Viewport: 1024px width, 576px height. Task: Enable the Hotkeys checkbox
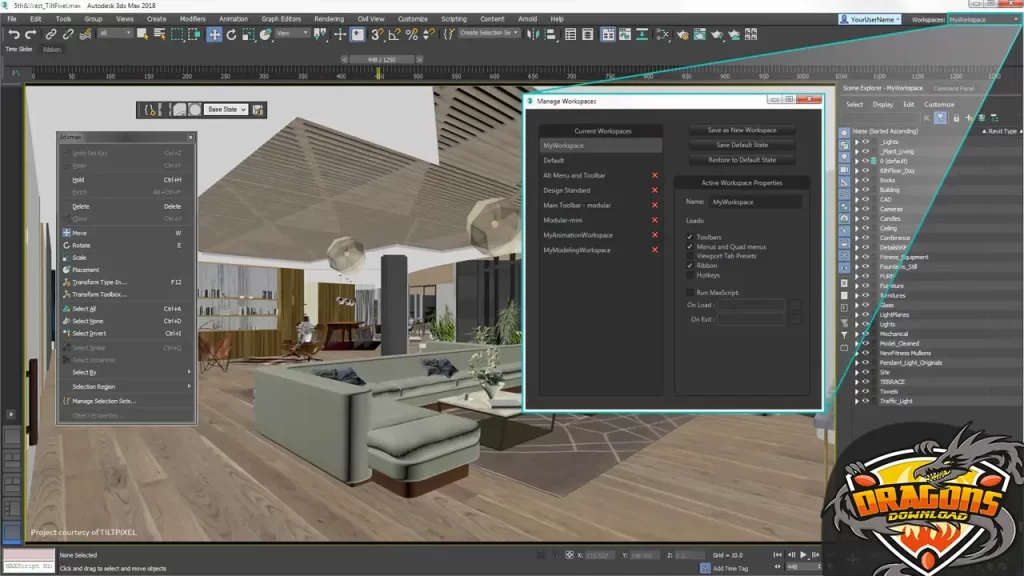pos(690,275)
